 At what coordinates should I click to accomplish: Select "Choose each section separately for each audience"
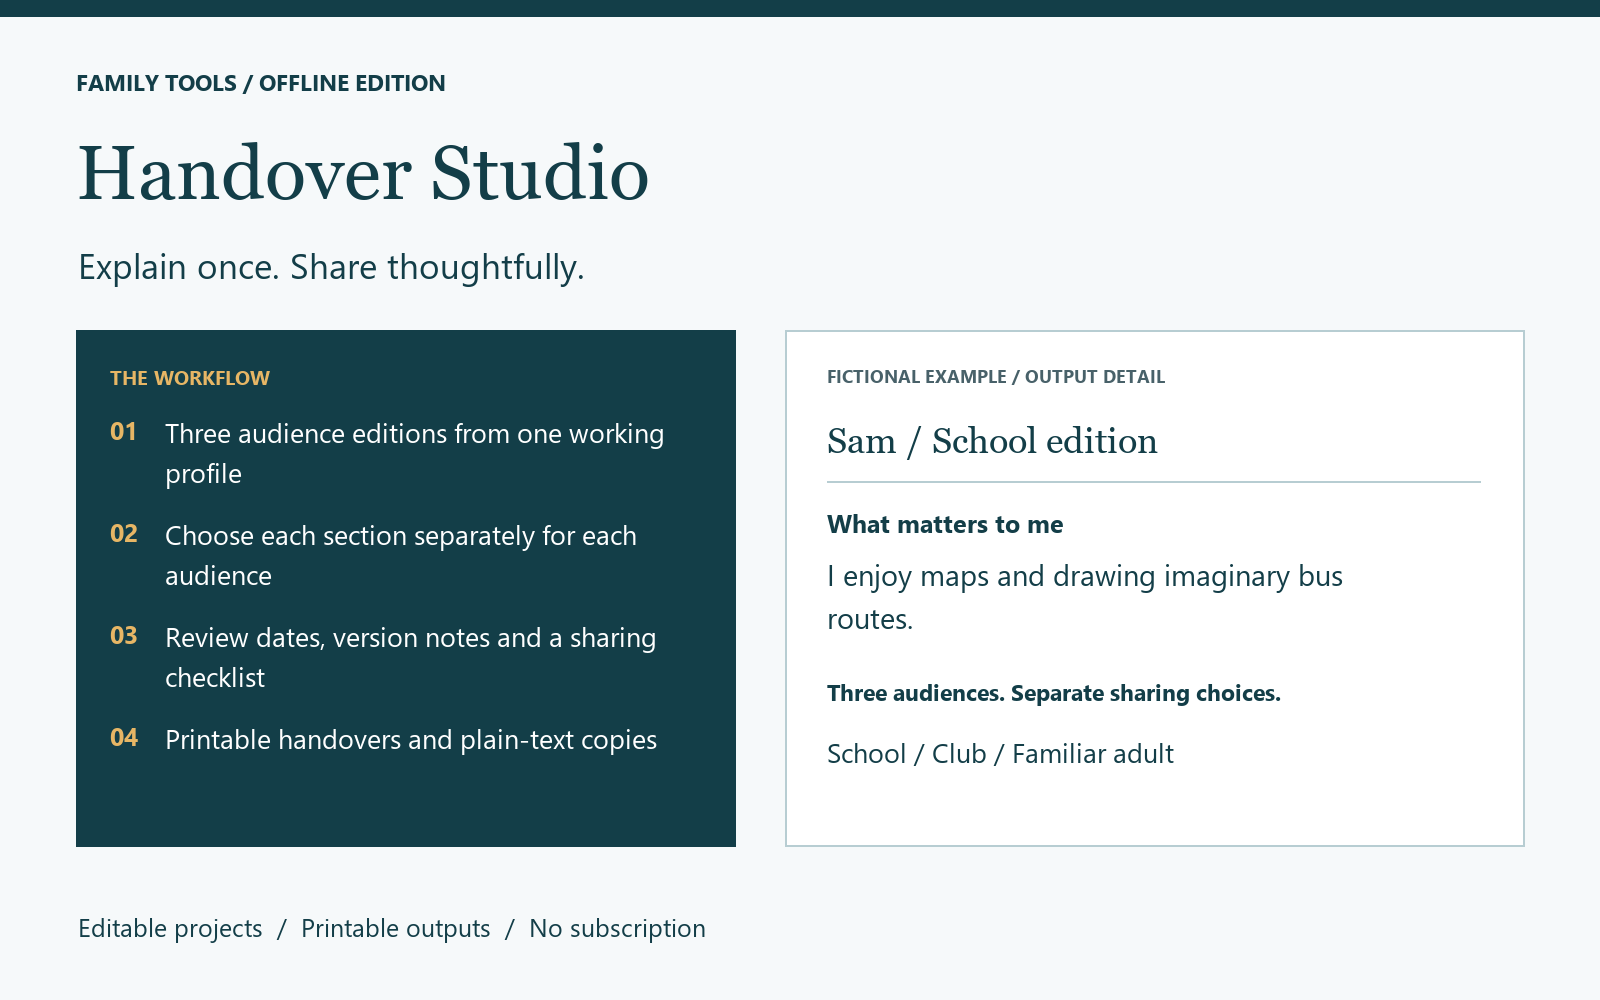pyautogui.click(x=401, y=556)
